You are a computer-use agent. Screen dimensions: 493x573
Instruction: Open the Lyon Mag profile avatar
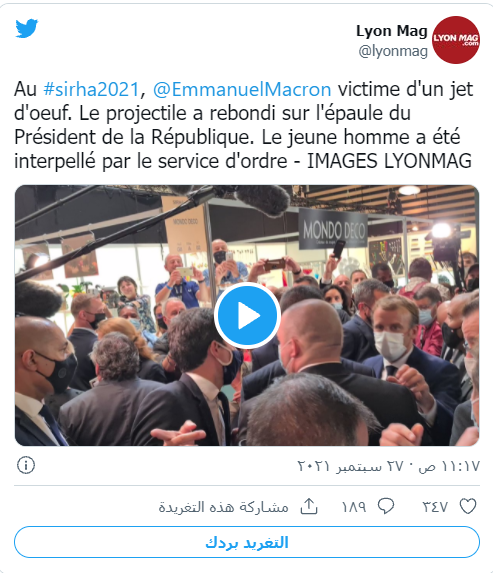click(455, 40)
